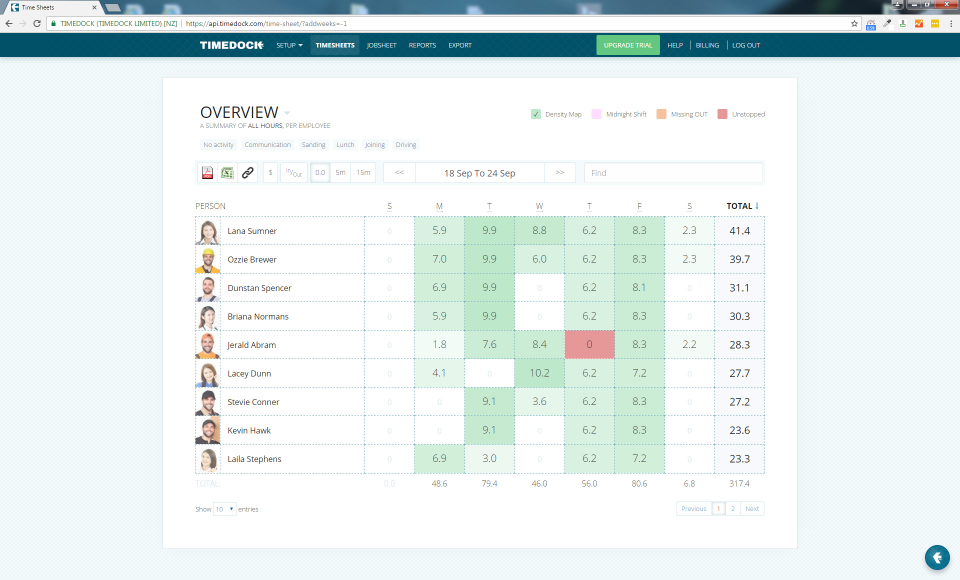Select 5m rounding option

point(340,173)
